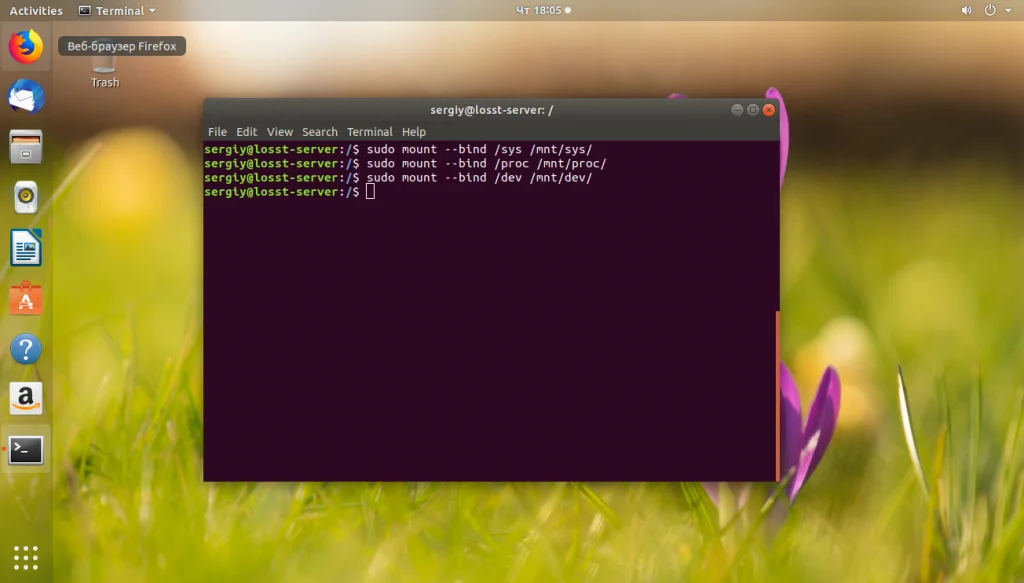
Task: Show applications grid at dock bottom
Action: pyautogui.click(x=25, y=558)
